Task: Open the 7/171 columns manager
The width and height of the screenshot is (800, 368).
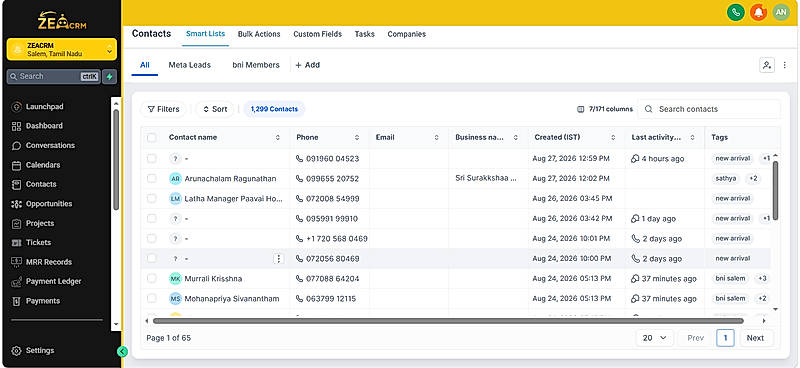Action: [x=605, y=109]
